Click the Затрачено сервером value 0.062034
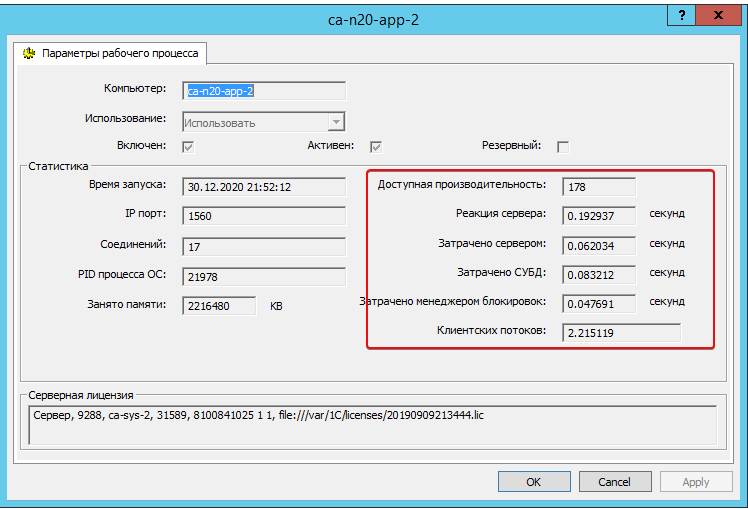 pos(599,246)
